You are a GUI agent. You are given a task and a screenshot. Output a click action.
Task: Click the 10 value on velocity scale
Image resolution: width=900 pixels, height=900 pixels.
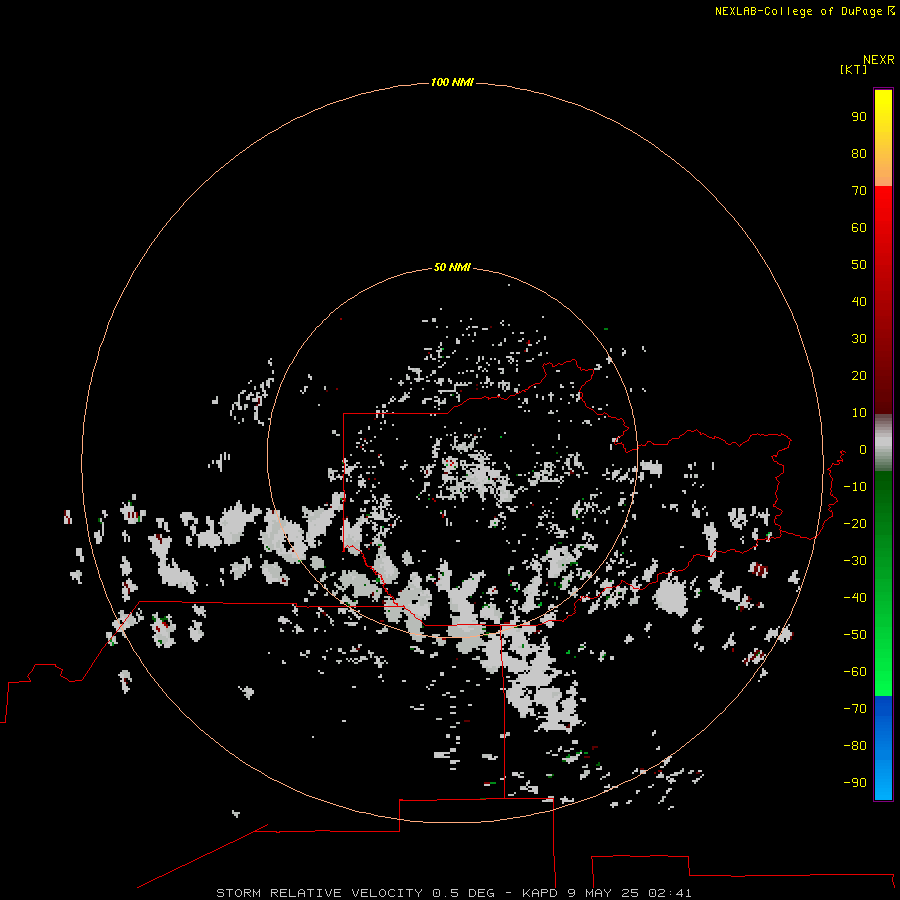(859, 413)
